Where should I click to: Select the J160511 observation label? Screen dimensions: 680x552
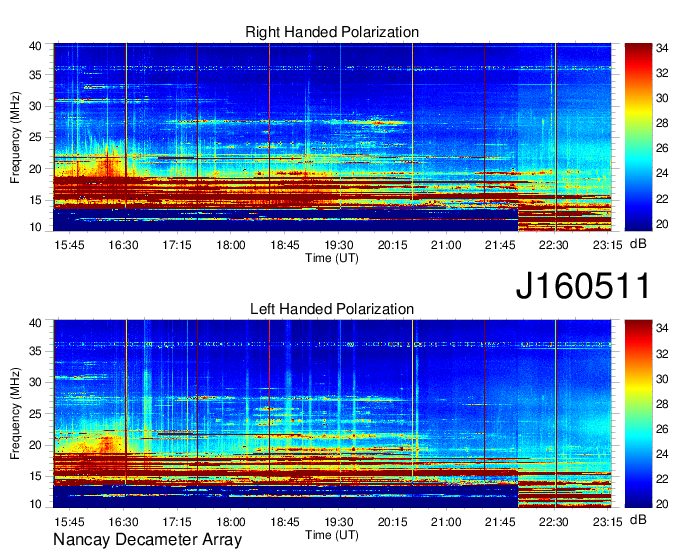click(583, 286)
